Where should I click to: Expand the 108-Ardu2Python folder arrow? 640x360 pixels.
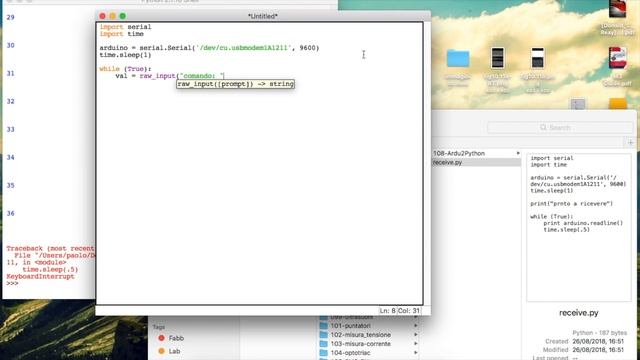tap(518, 153)
